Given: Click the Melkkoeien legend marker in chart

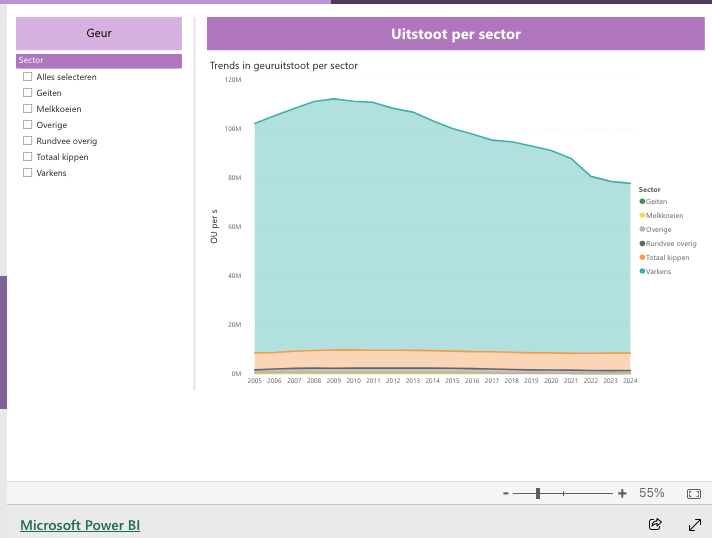Looking at the screenshot, I should click(642, 216).
